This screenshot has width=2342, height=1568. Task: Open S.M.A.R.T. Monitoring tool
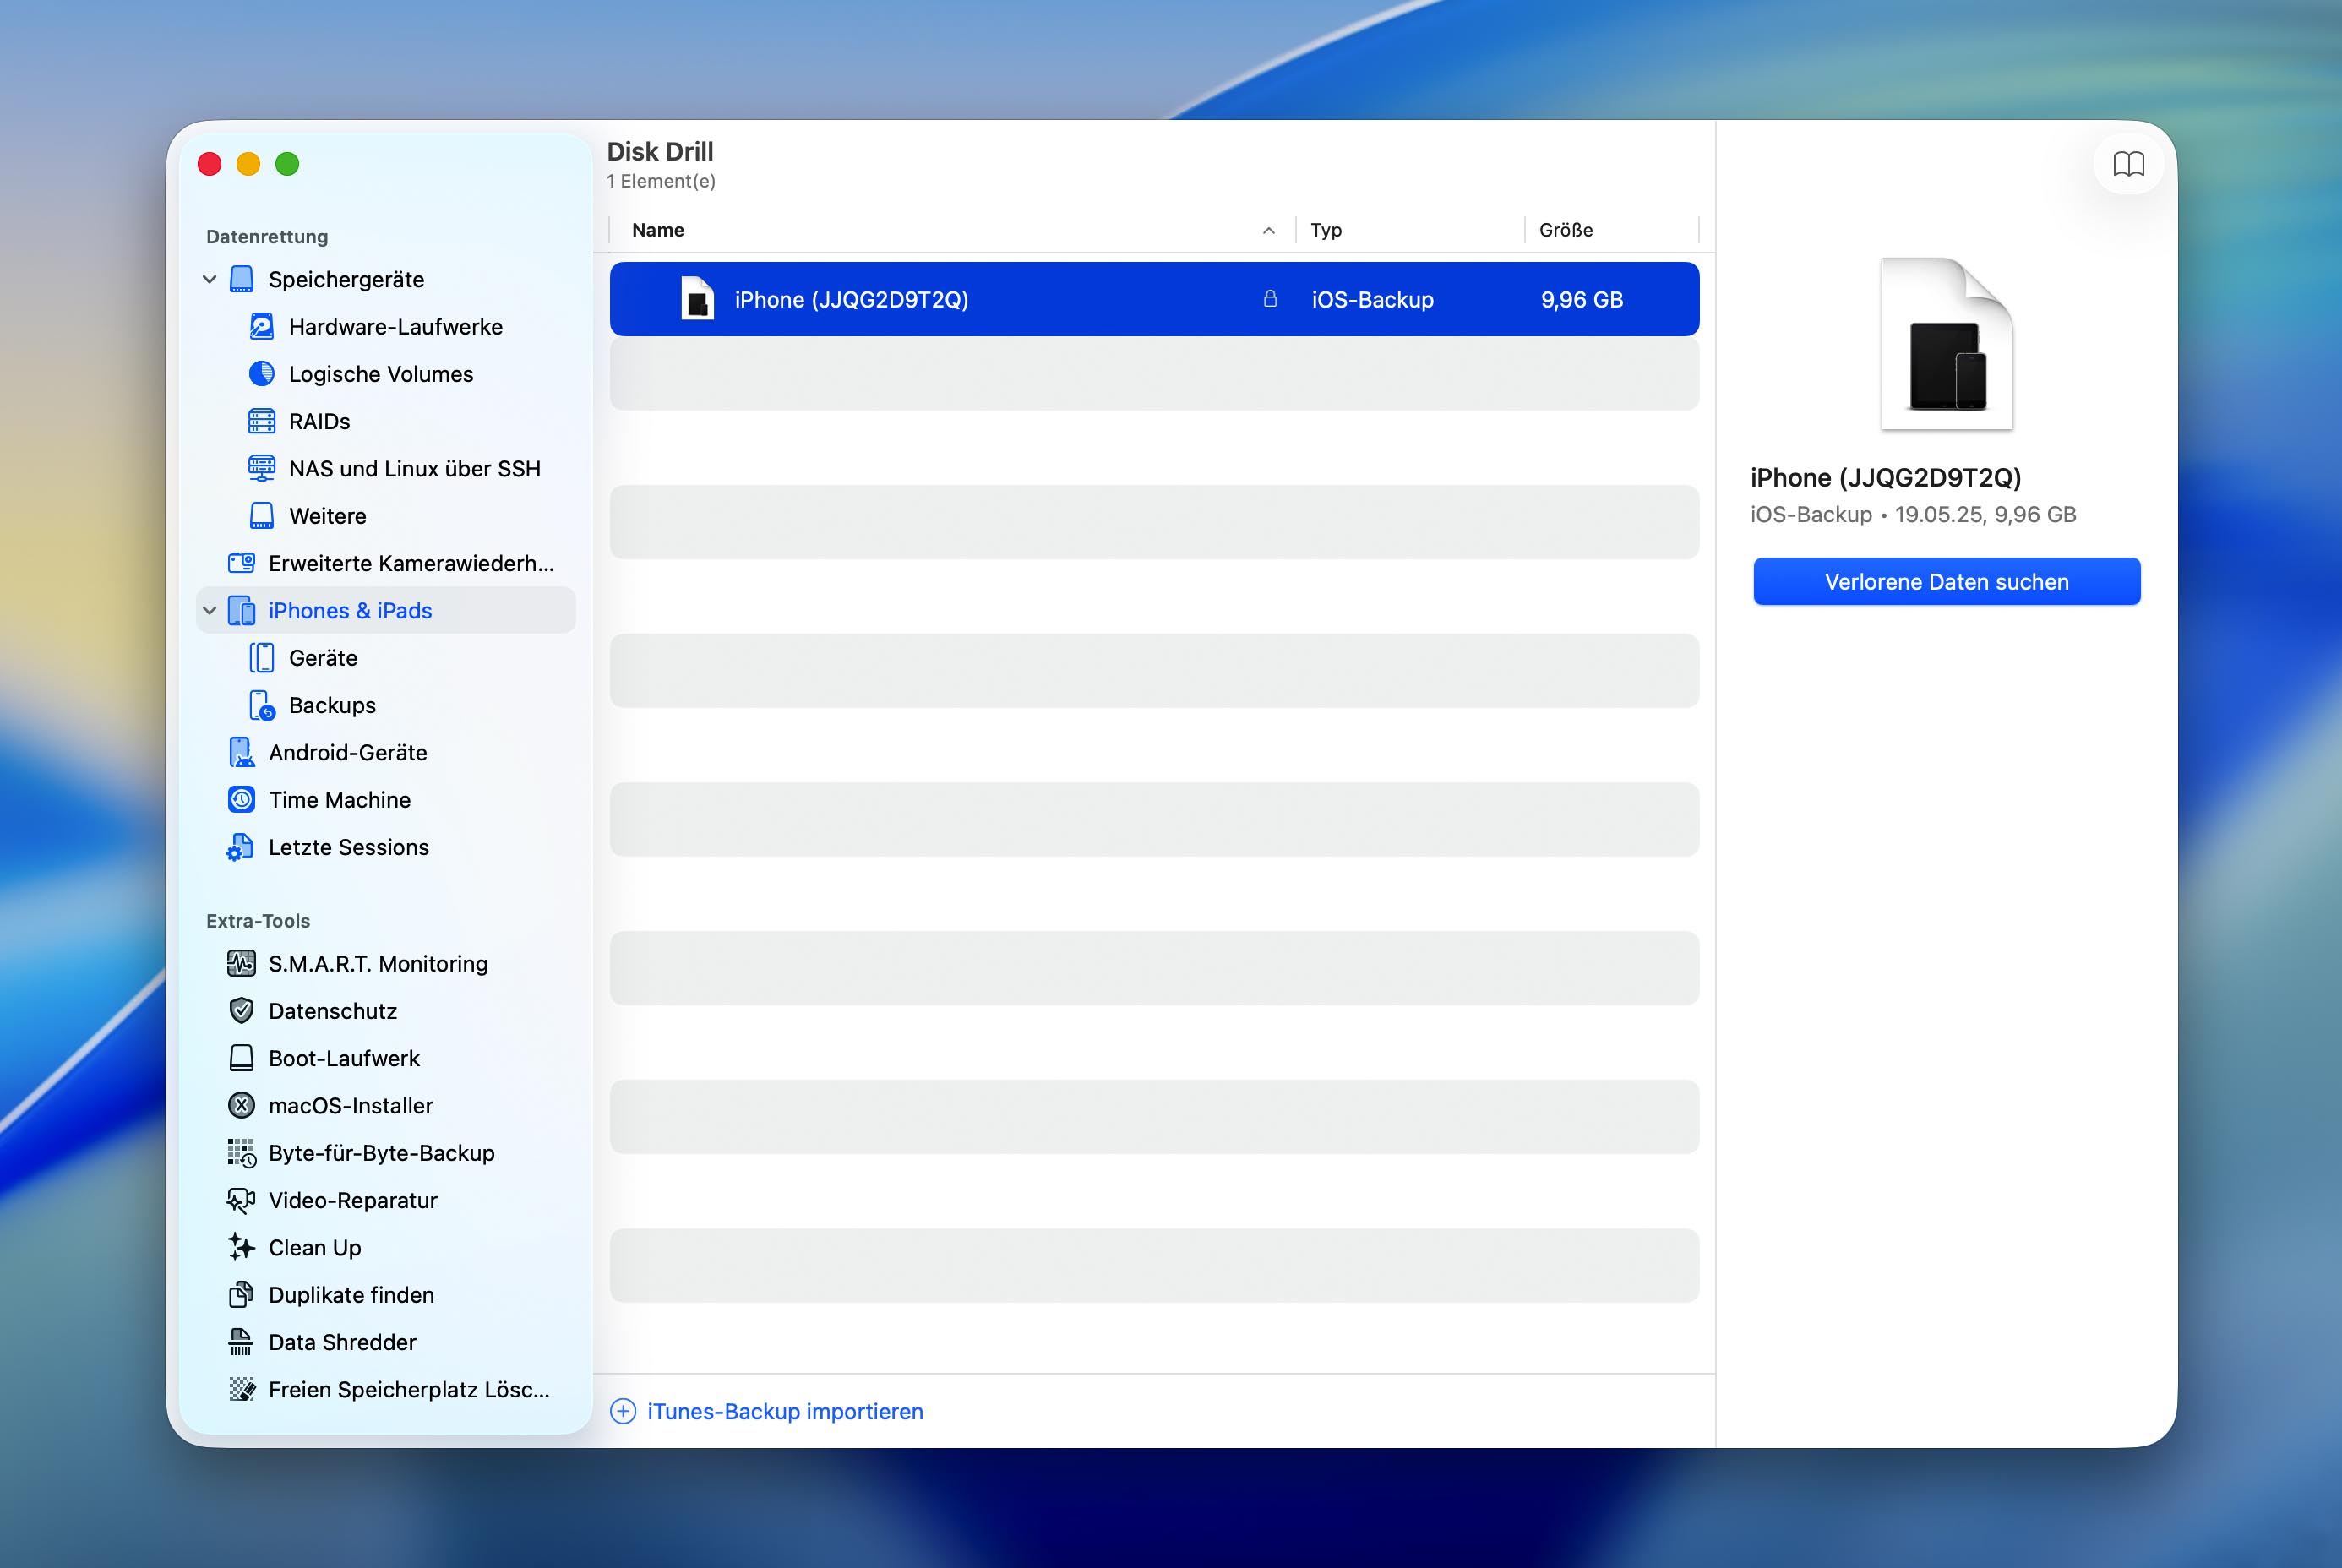(x=378, y=964)
